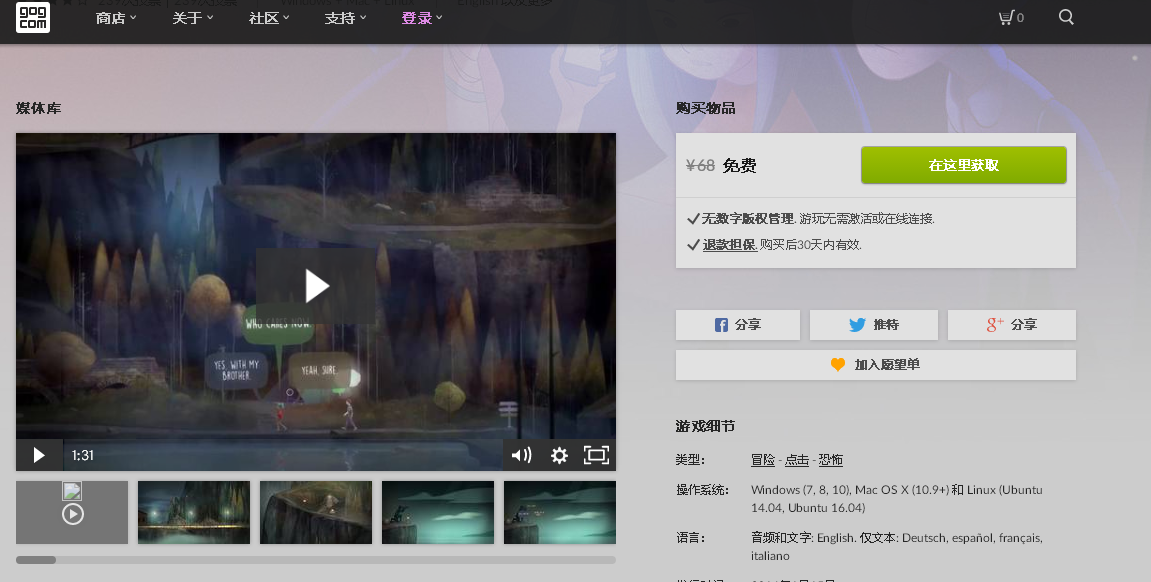Open the 退款担保 refund guarantee link

(730, 244)
